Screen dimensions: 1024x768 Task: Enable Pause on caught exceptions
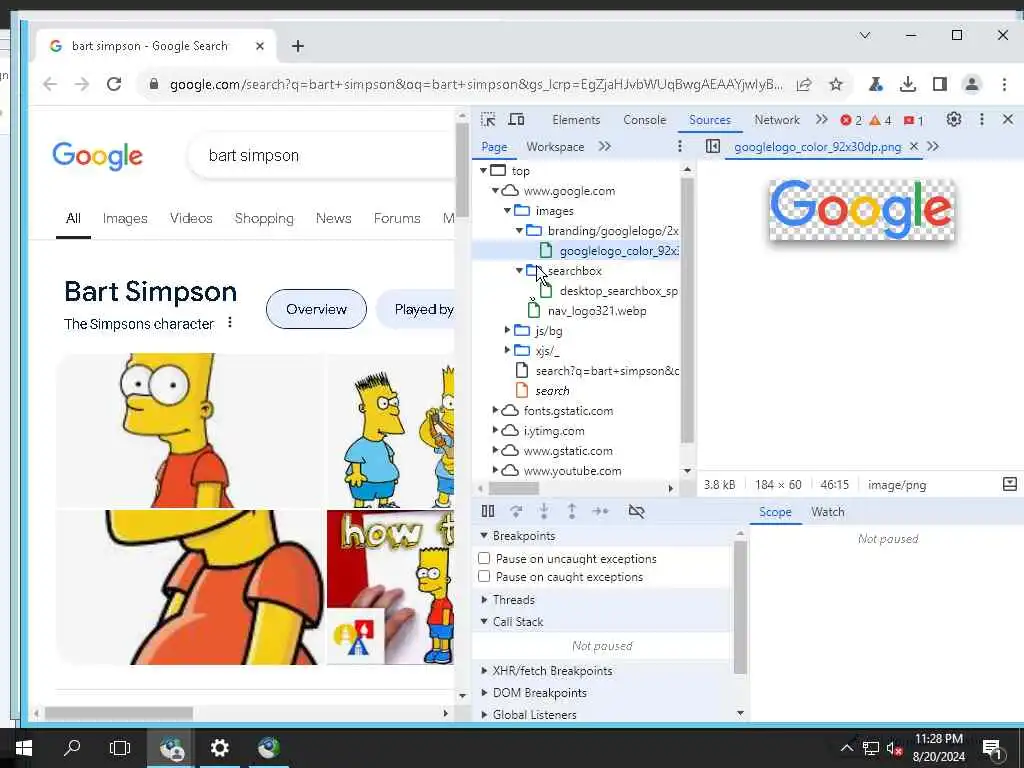[484, 576]
